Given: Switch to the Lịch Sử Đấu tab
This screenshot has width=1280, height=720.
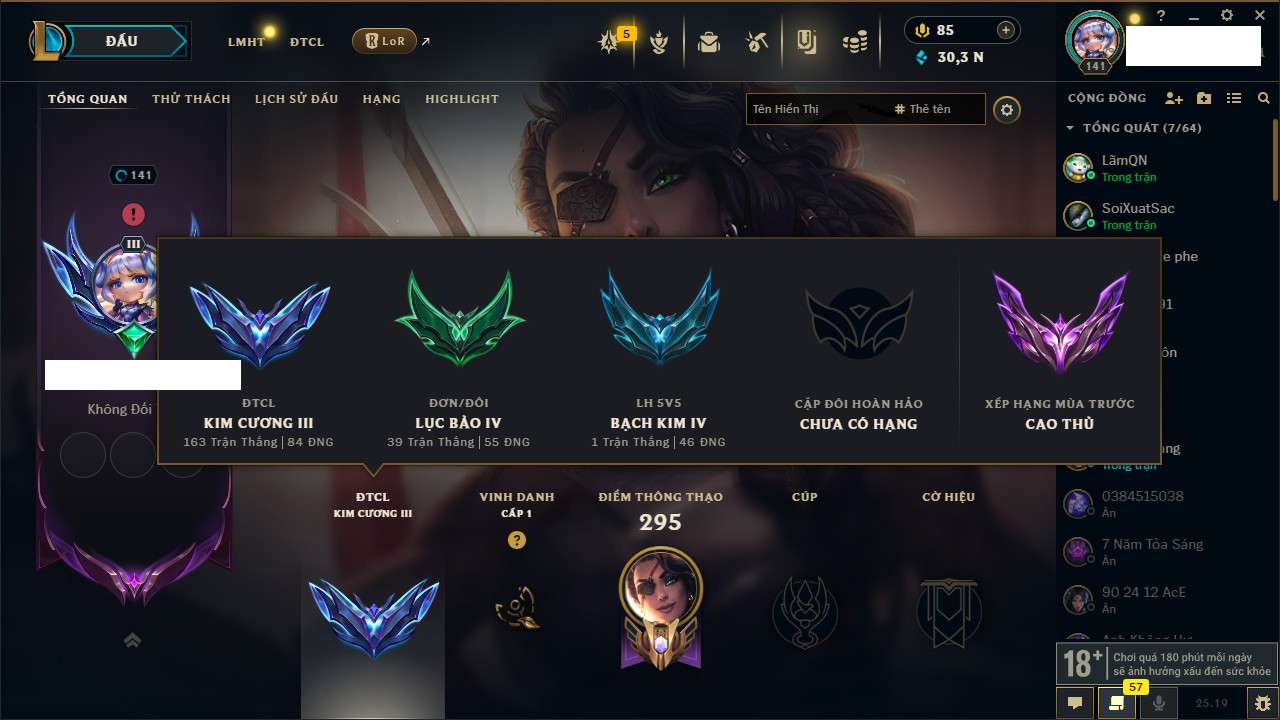Looking at the screenshot, I should point(296,99).
